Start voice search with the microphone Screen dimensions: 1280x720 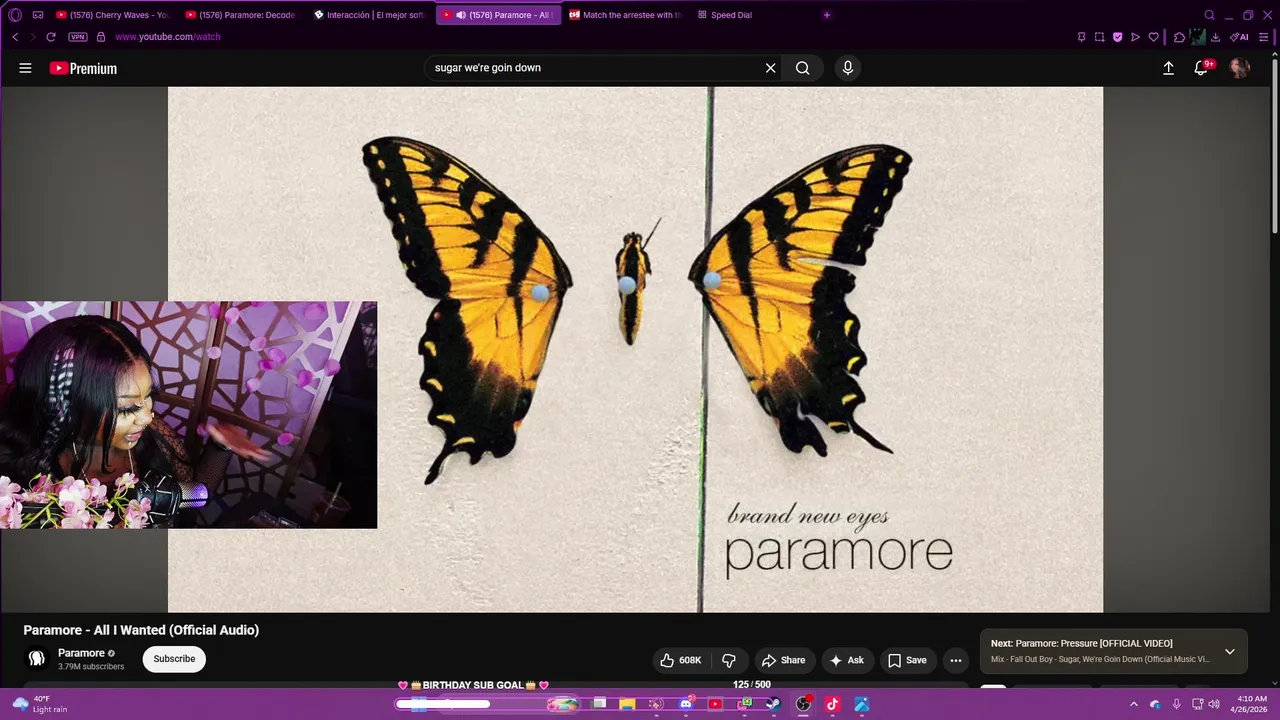pyautogui.click(x=847, y=68)
